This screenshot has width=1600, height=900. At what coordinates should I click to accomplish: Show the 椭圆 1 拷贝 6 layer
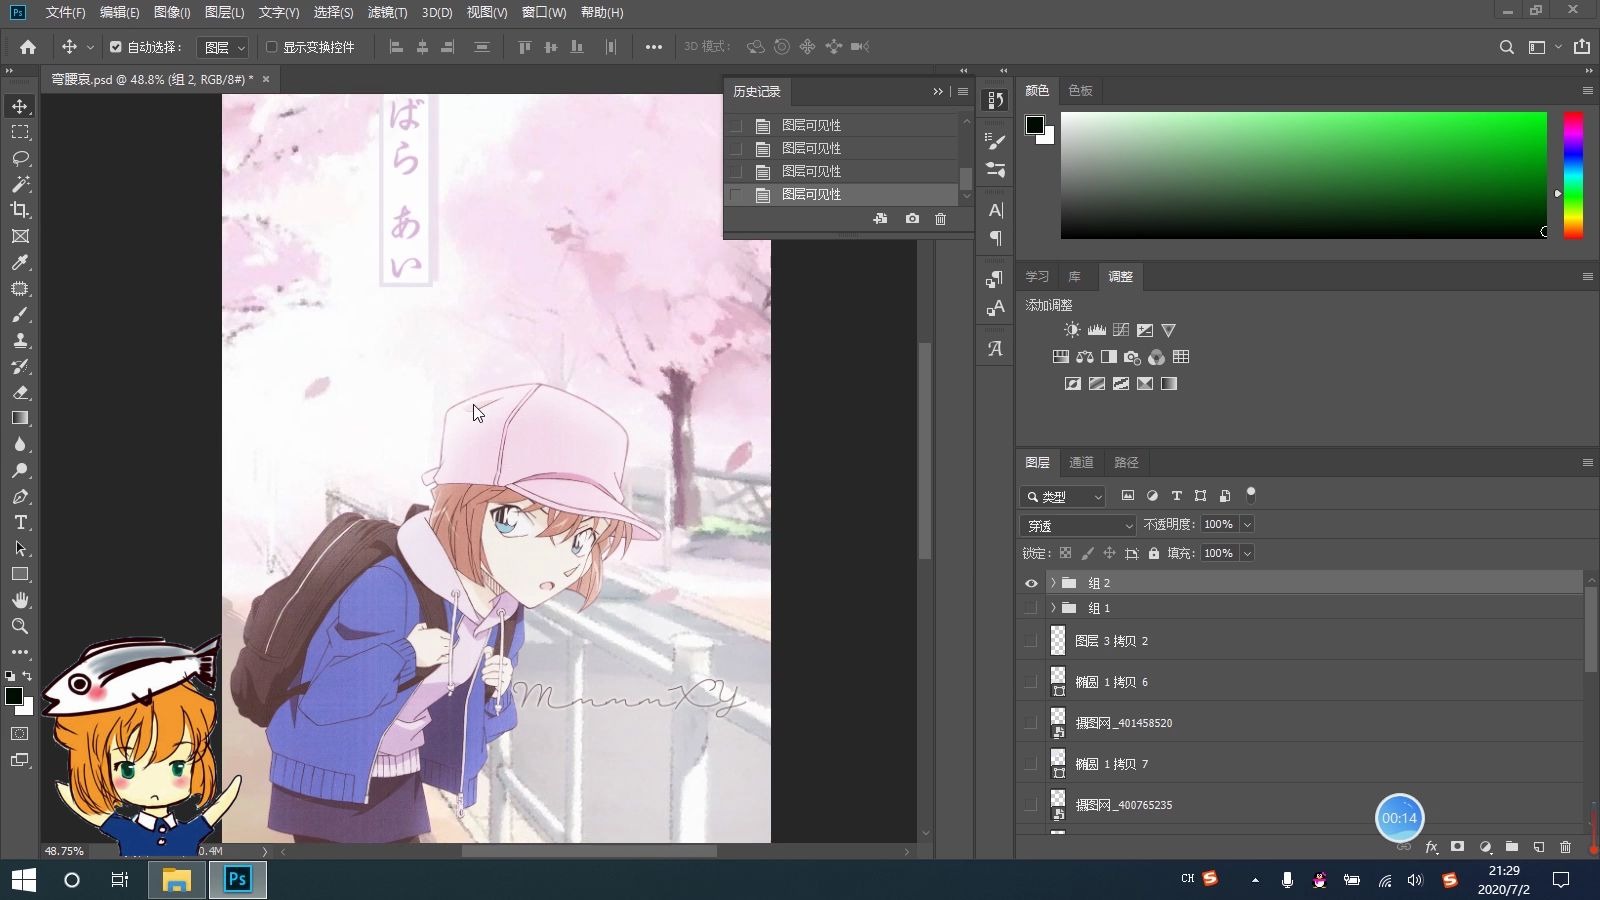pos(1031,682)
